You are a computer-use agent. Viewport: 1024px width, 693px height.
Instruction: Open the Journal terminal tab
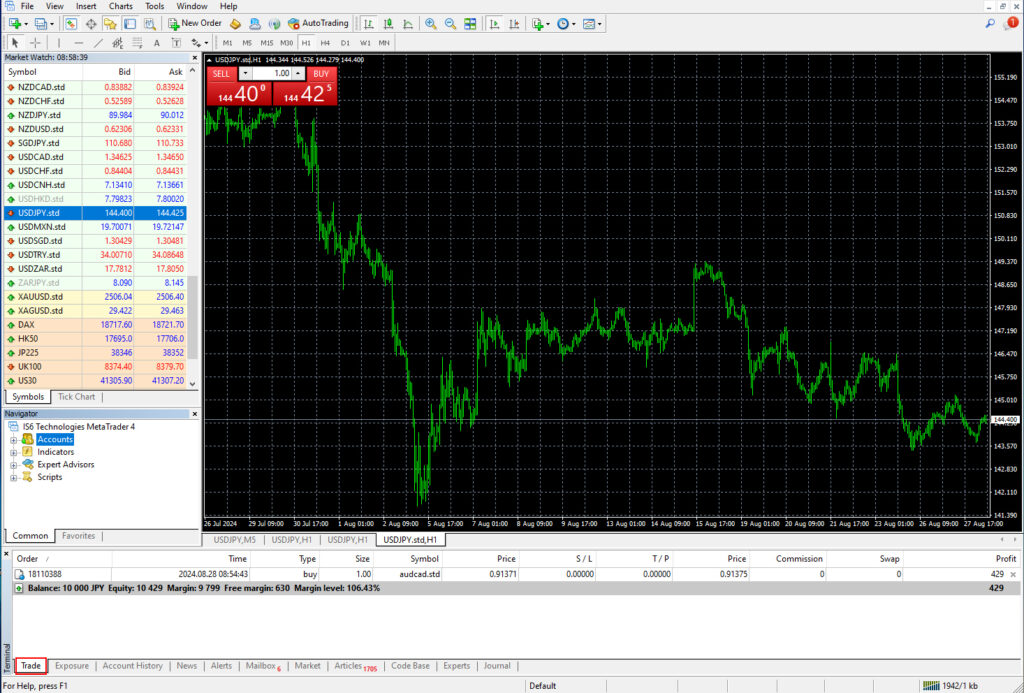(x=497, y=666)
